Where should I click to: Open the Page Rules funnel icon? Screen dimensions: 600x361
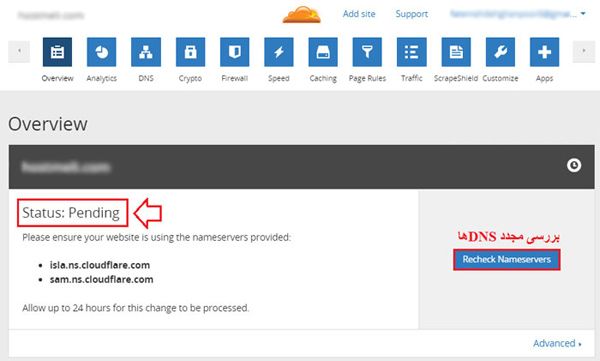(x=367, y=52)
